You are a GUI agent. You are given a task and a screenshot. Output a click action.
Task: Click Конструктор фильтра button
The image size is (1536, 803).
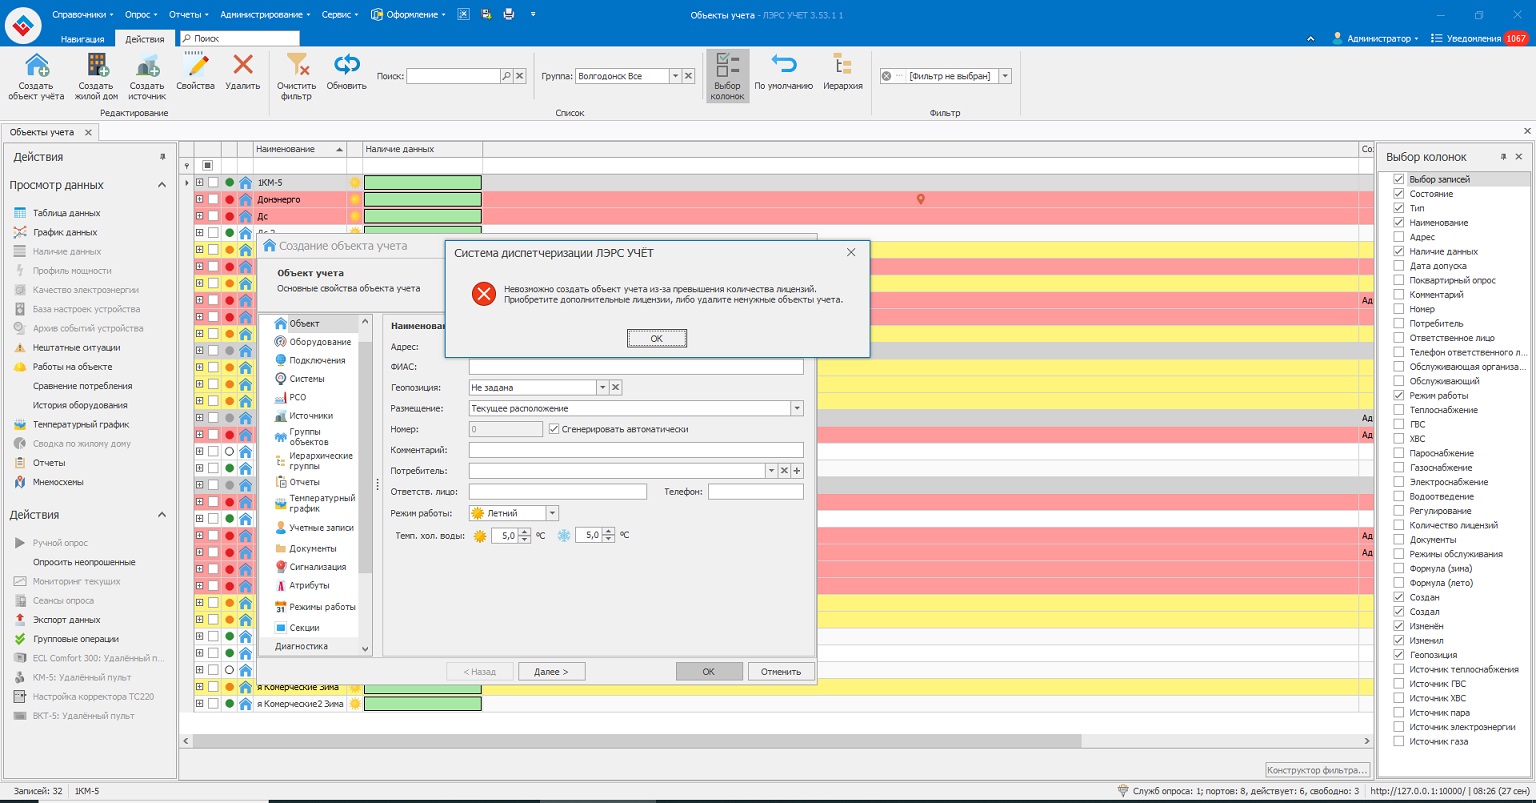click(1317, 770)
